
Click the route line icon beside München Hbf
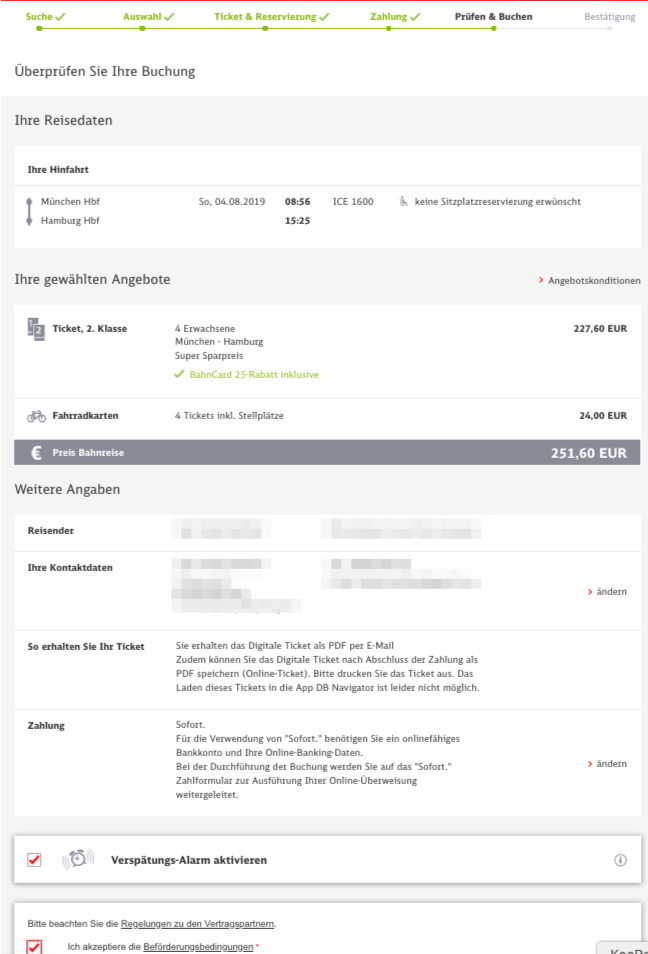[x=30, y=211]
